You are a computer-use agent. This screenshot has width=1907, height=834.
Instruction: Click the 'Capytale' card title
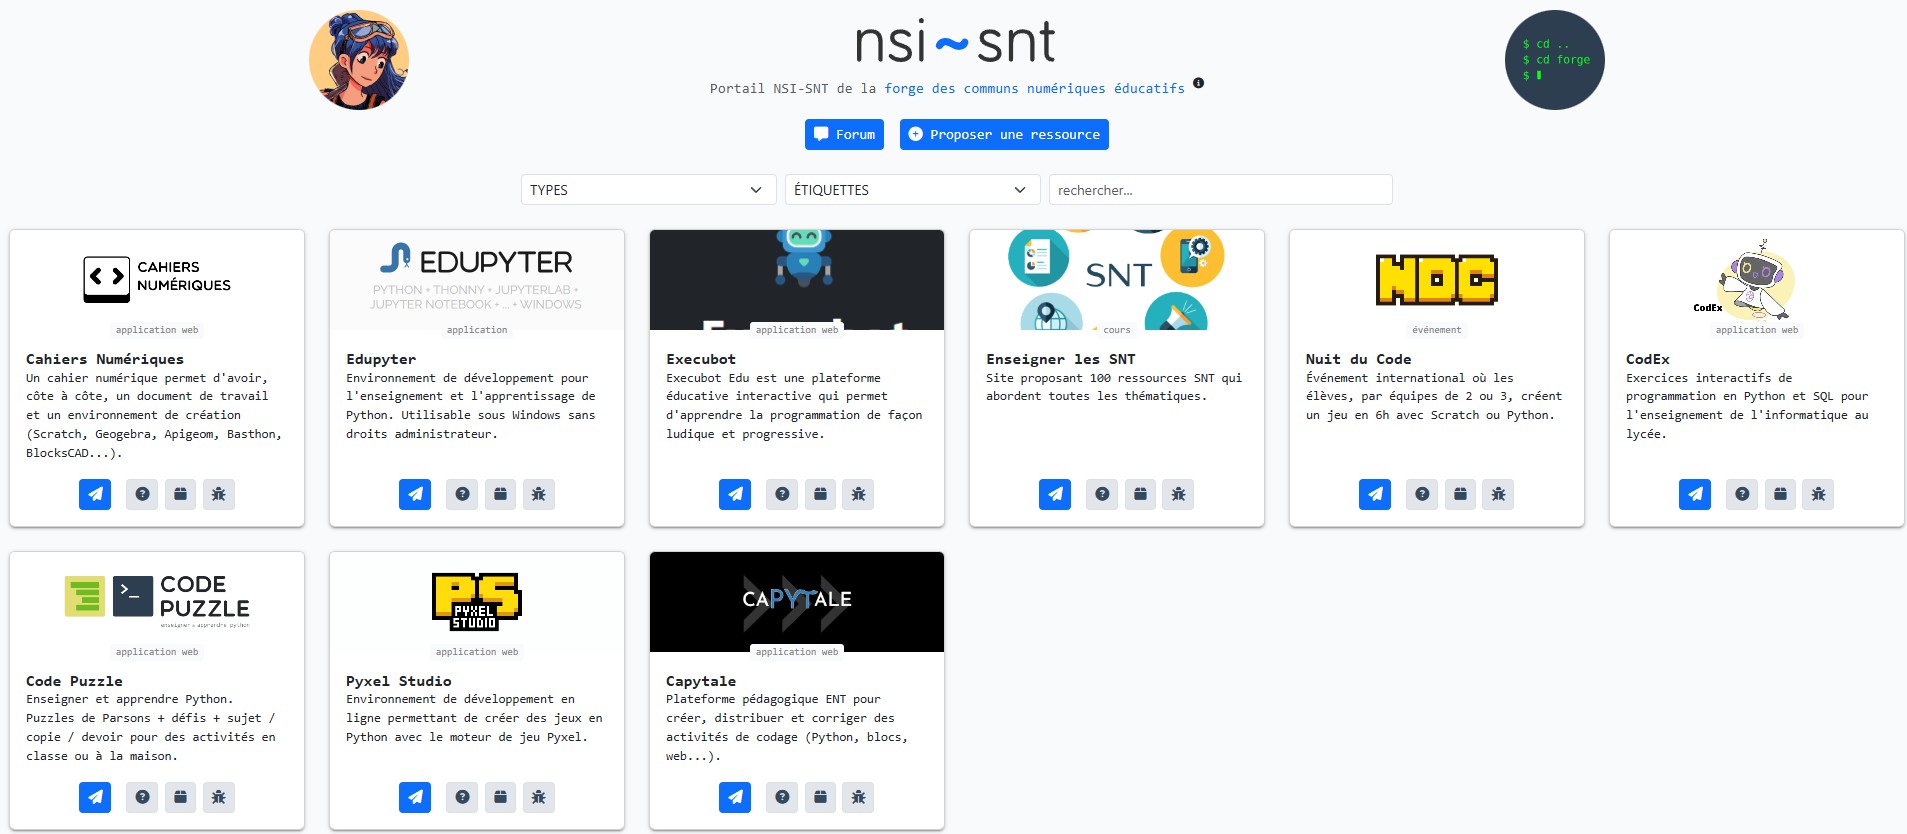coord(701,681)
